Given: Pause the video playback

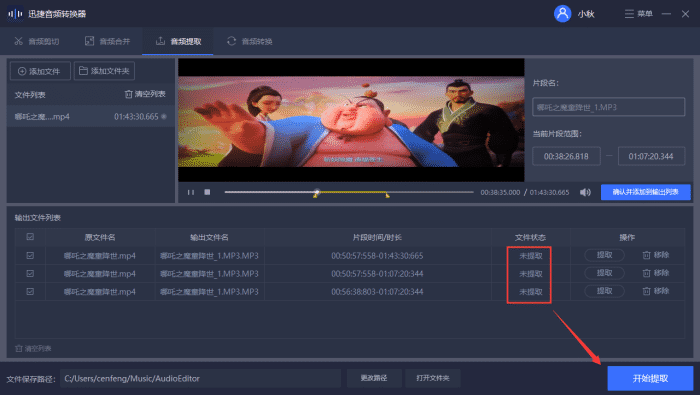Looking at the screenshot, I should [x=191, y=192].
